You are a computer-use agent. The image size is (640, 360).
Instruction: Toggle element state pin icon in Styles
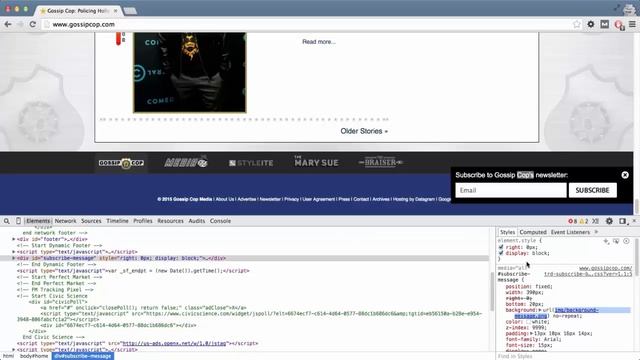click(616, 241)
